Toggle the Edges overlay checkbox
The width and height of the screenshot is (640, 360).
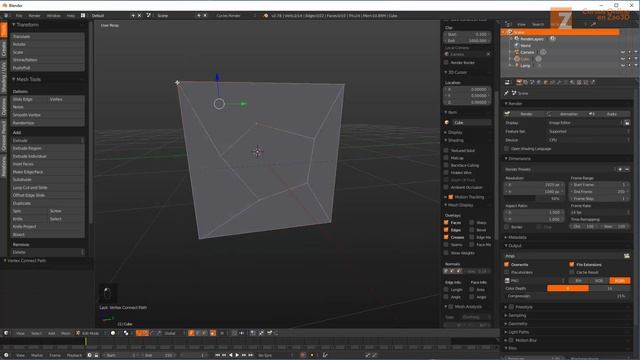[x=446, y=230]
